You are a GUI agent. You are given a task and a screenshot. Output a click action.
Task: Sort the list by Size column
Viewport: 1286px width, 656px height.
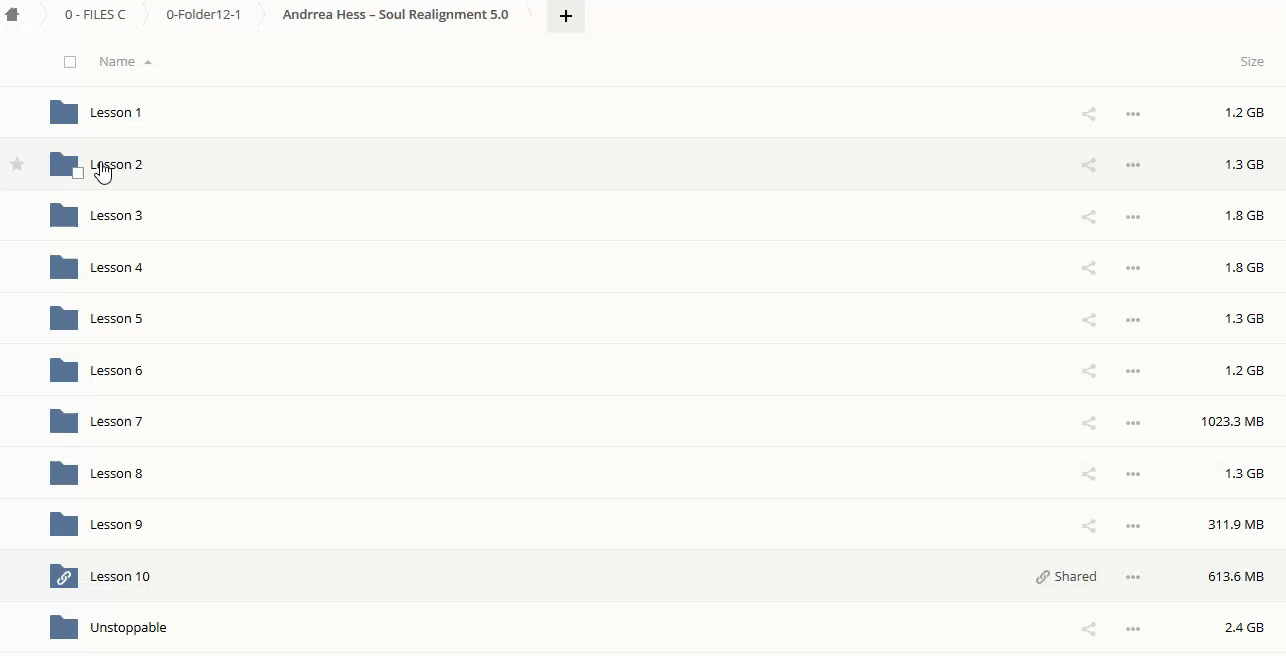click(1251, 62)
